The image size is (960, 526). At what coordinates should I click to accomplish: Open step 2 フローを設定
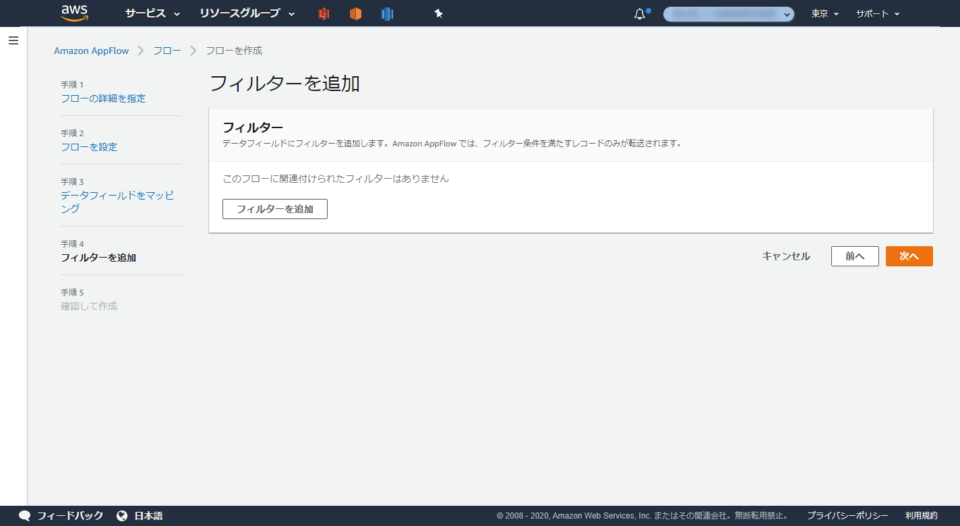click(x=89, y=147)
